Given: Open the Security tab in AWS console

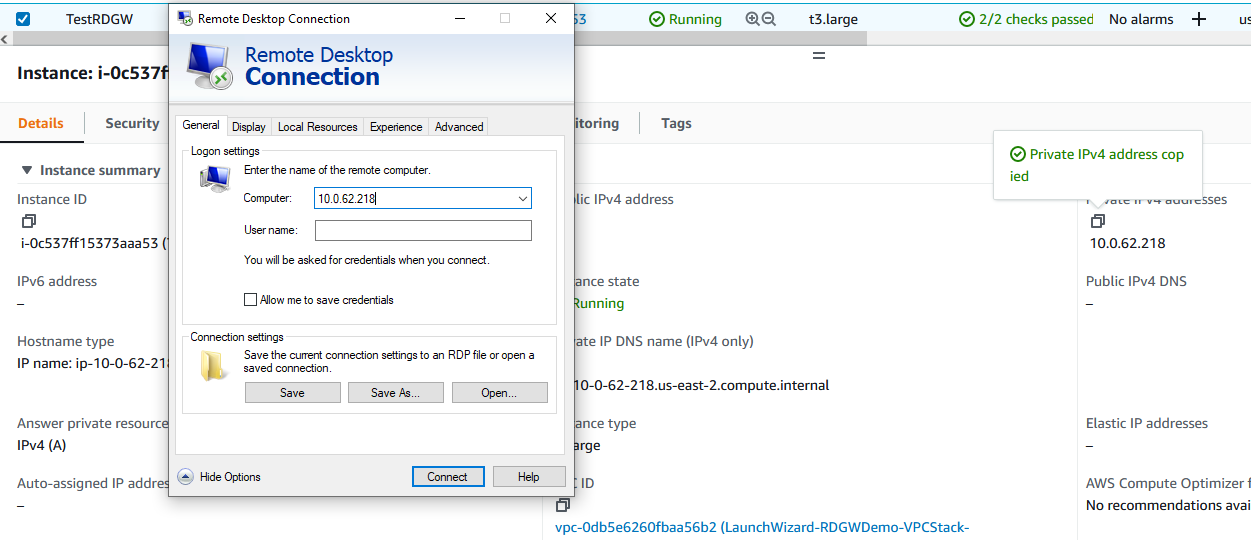Looking at the screenshot, I should (x=132, y=123).
